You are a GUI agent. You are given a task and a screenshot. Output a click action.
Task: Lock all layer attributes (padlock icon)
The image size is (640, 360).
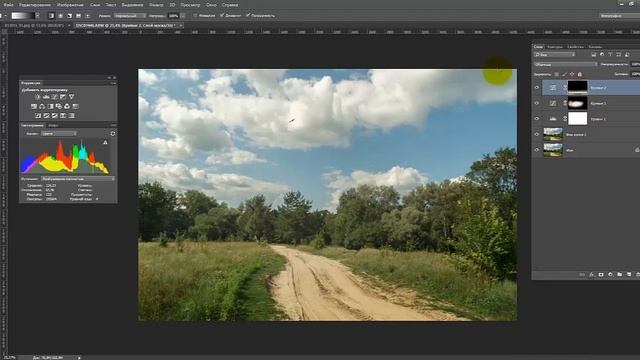click(580, 74)
